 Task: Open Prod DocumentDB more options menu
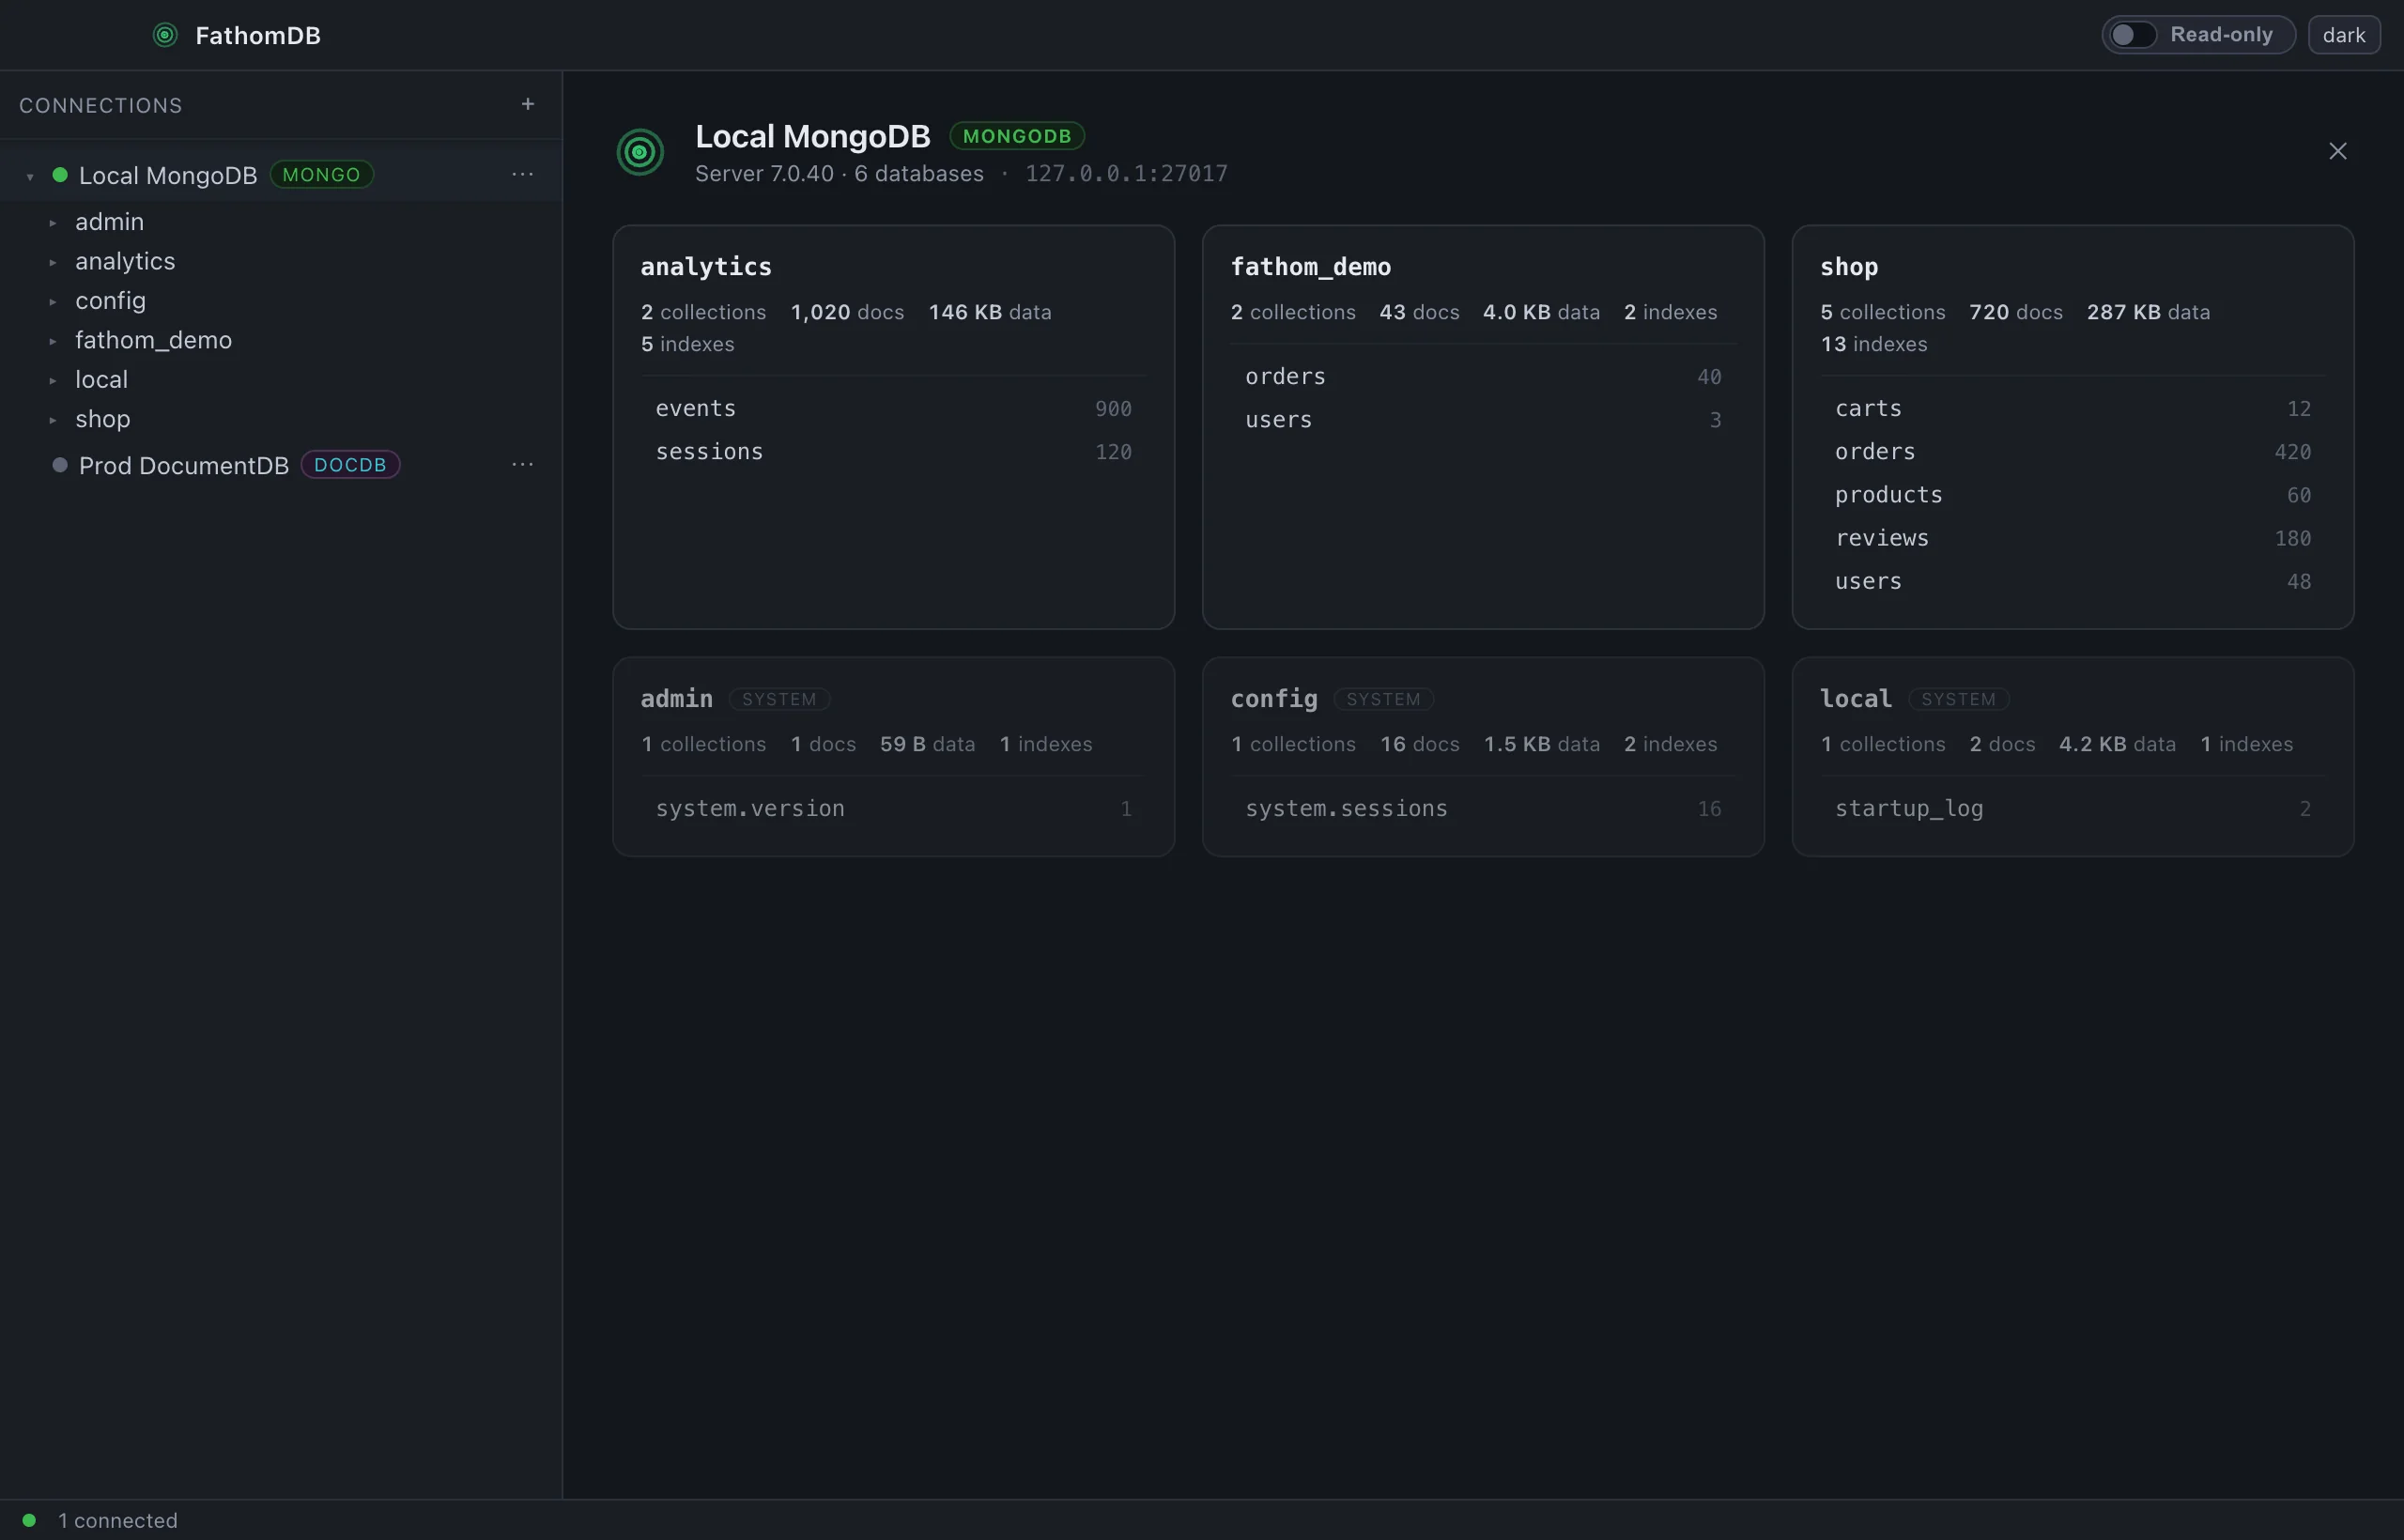(522, 464)
